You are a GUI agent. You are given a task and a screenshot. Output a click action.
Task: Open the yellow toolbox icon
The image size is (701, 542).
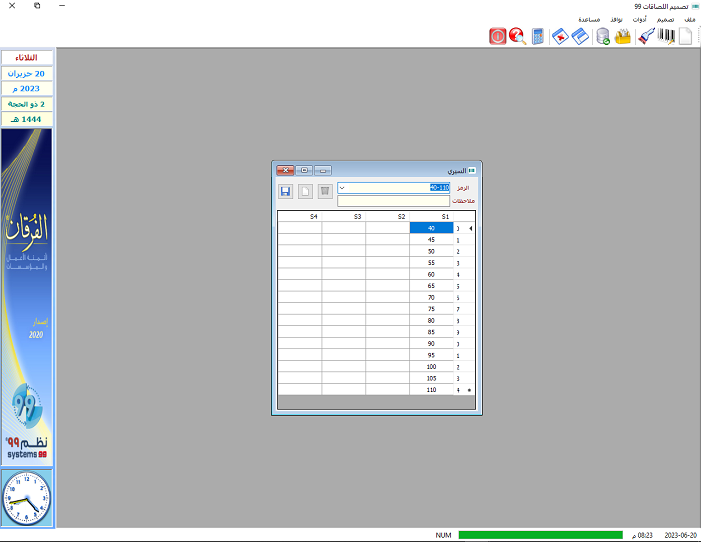tap(623, 37)
